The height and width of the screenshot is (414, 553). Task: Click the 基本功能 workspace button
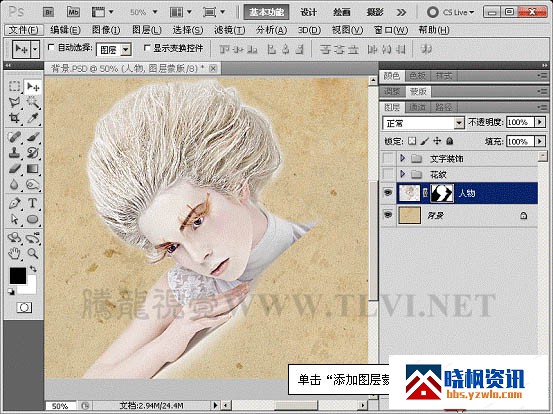pyautogui.click(x=267, y=12)
